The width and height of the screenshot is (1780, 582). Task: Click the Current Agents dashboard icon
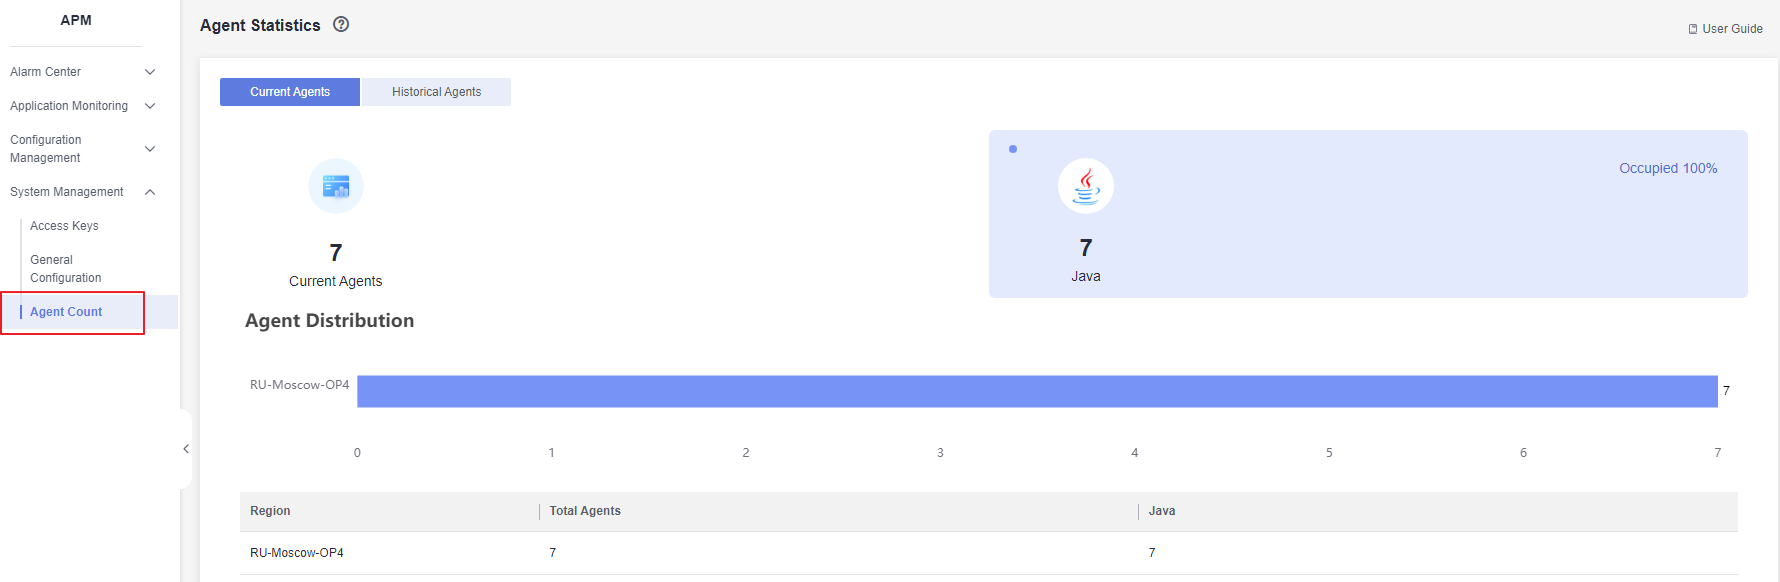[336, 186]
